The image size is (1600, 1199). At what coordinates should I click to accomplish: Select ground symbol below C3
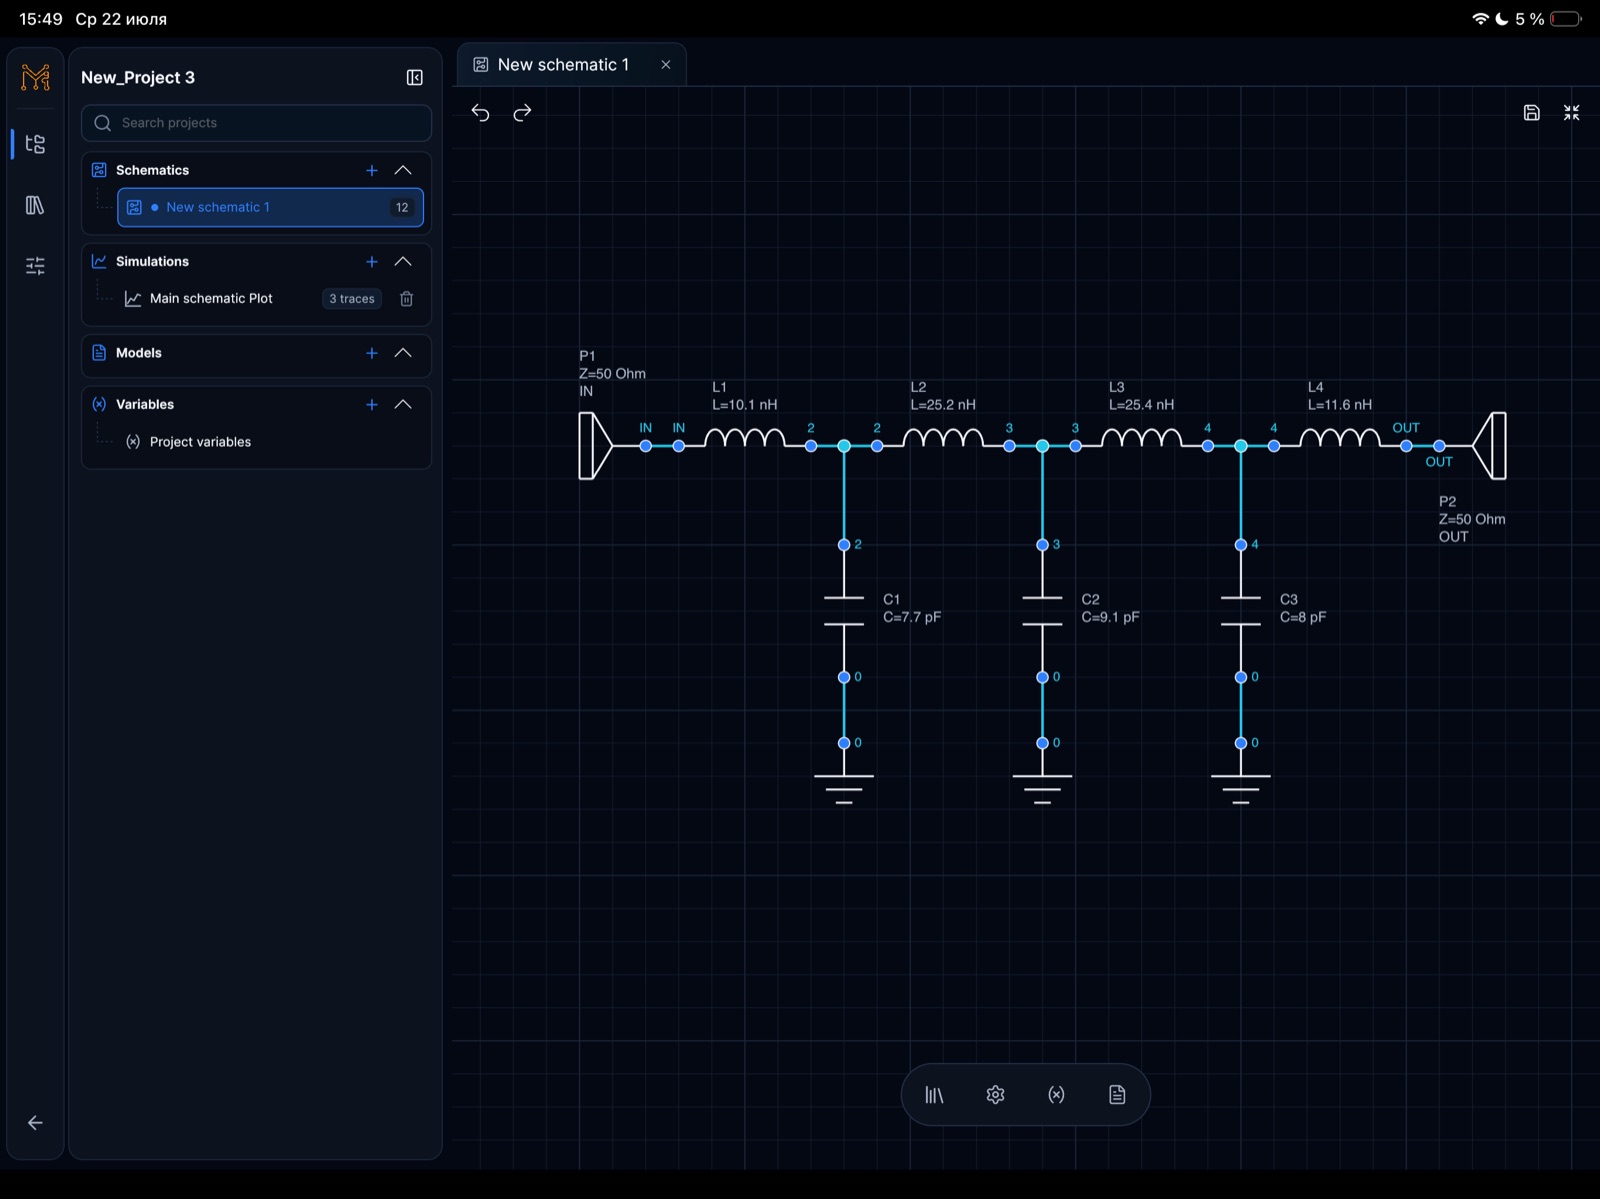[x=1241, y=789]
